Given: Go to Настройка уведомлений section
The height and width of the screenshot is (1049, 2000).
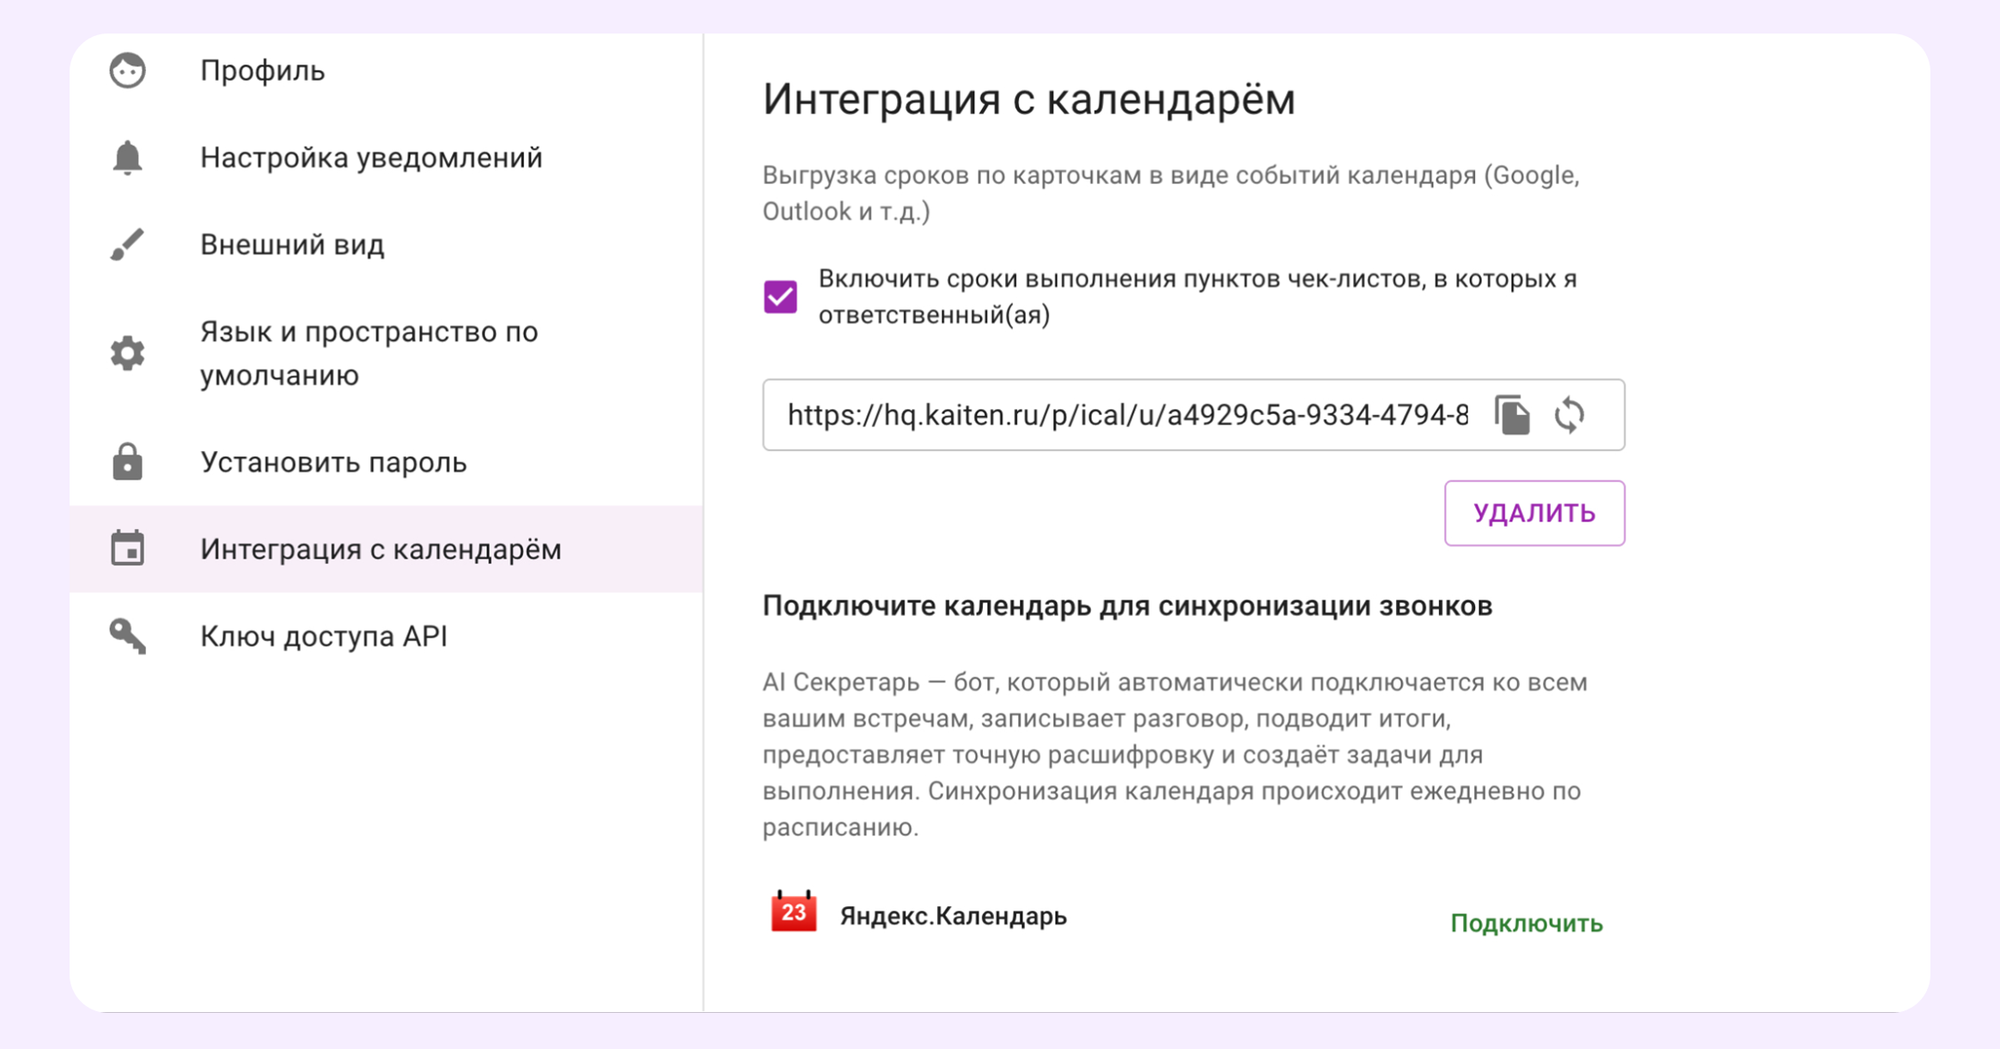Looking at the screenshot, I should click(x=371, y=158).
